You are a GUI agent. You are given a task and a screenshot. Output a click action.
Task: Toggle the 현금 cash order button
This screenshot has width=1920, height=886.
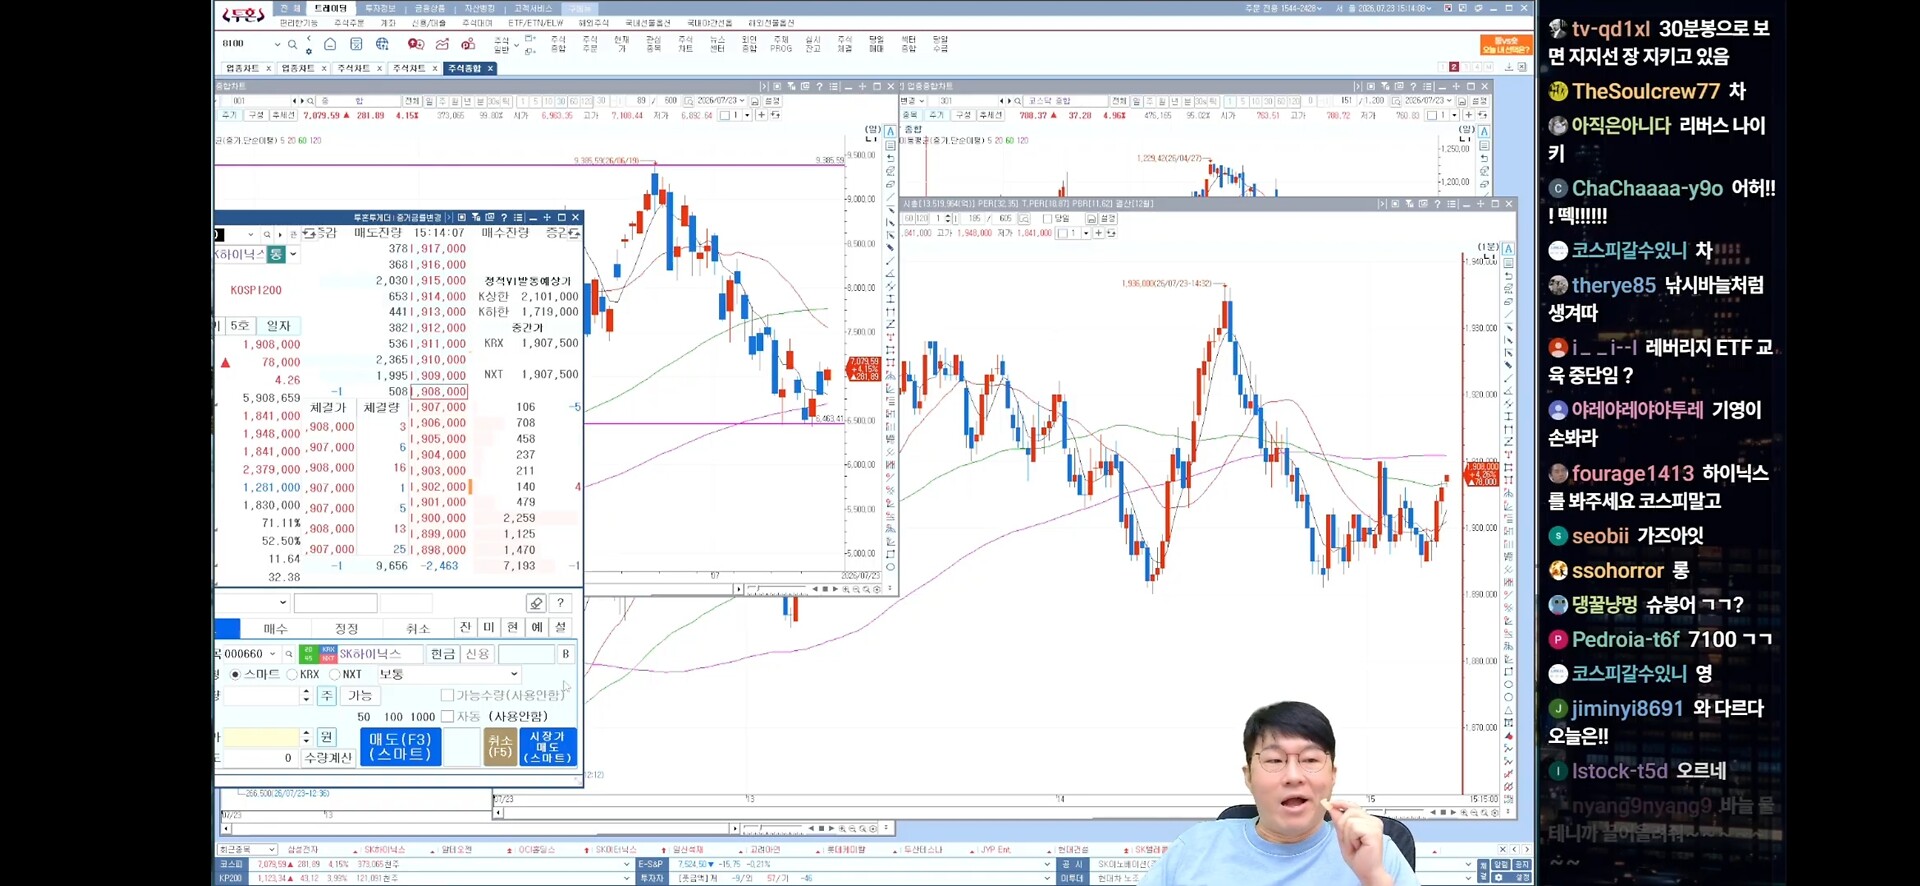442,654
